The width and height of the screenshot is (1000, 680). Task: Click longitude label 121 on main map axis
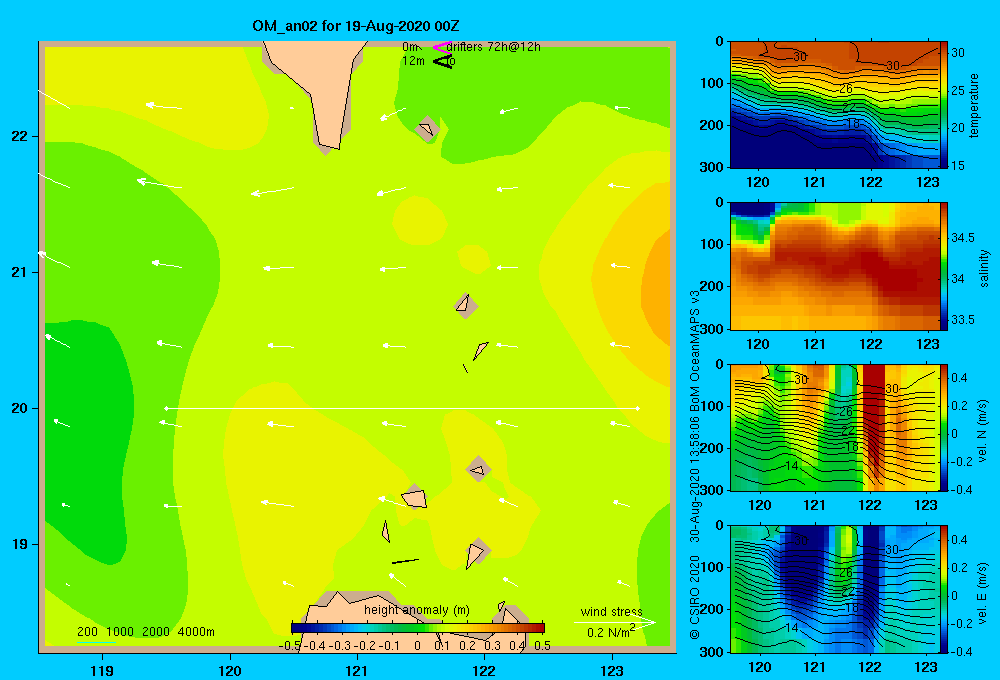(x=357, y=670)
